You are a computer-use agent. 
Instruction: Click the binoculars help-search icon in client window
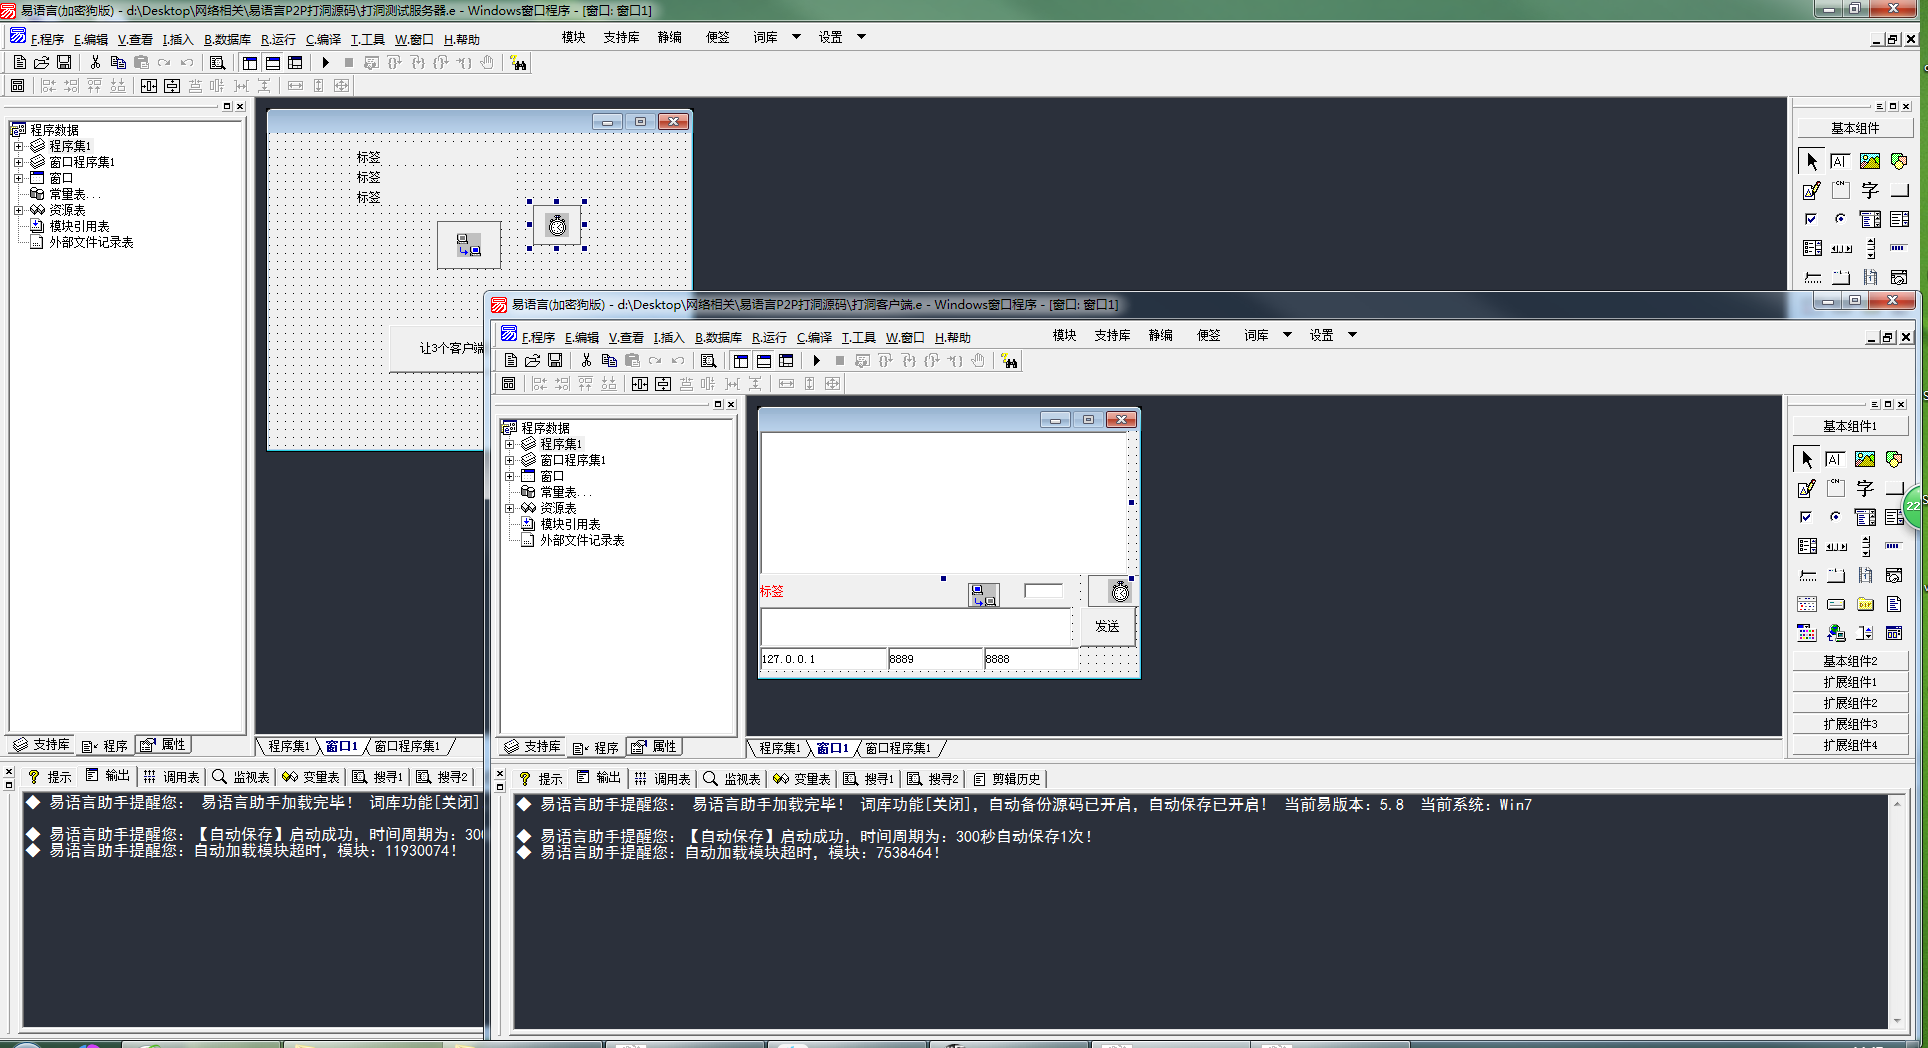(x=1009, y=361)
